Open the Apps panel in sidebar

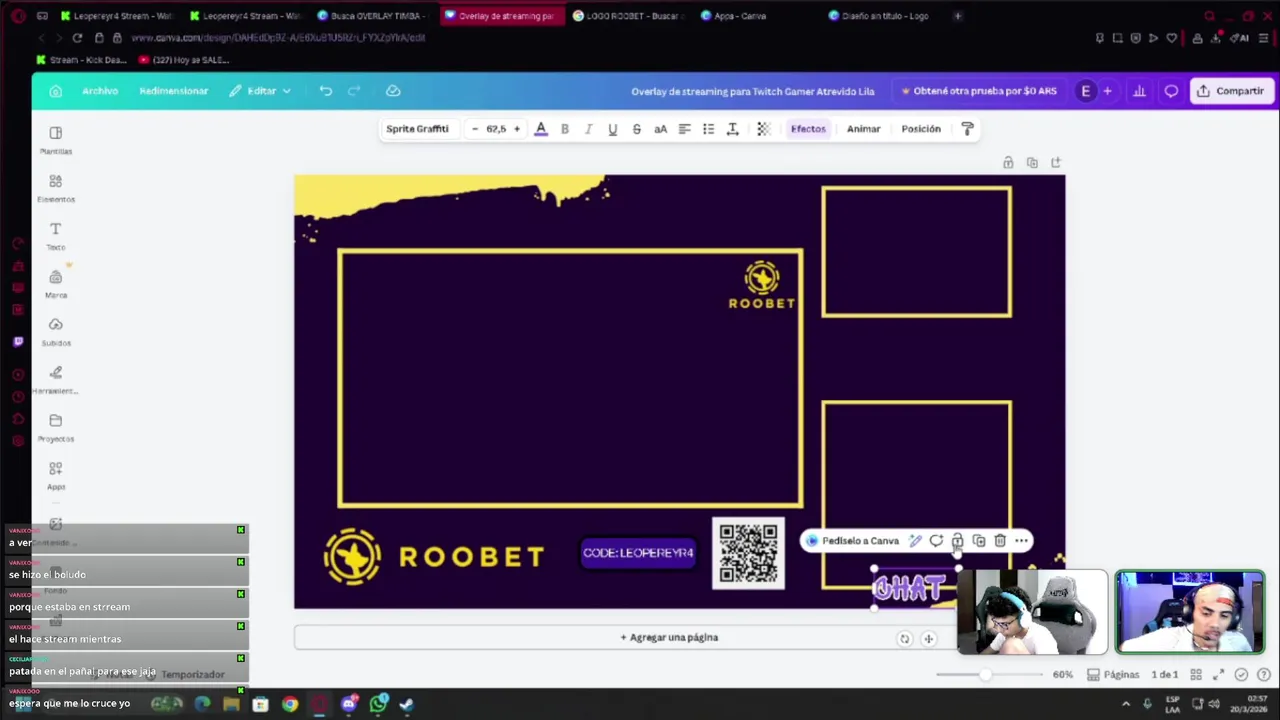point(56,476)
